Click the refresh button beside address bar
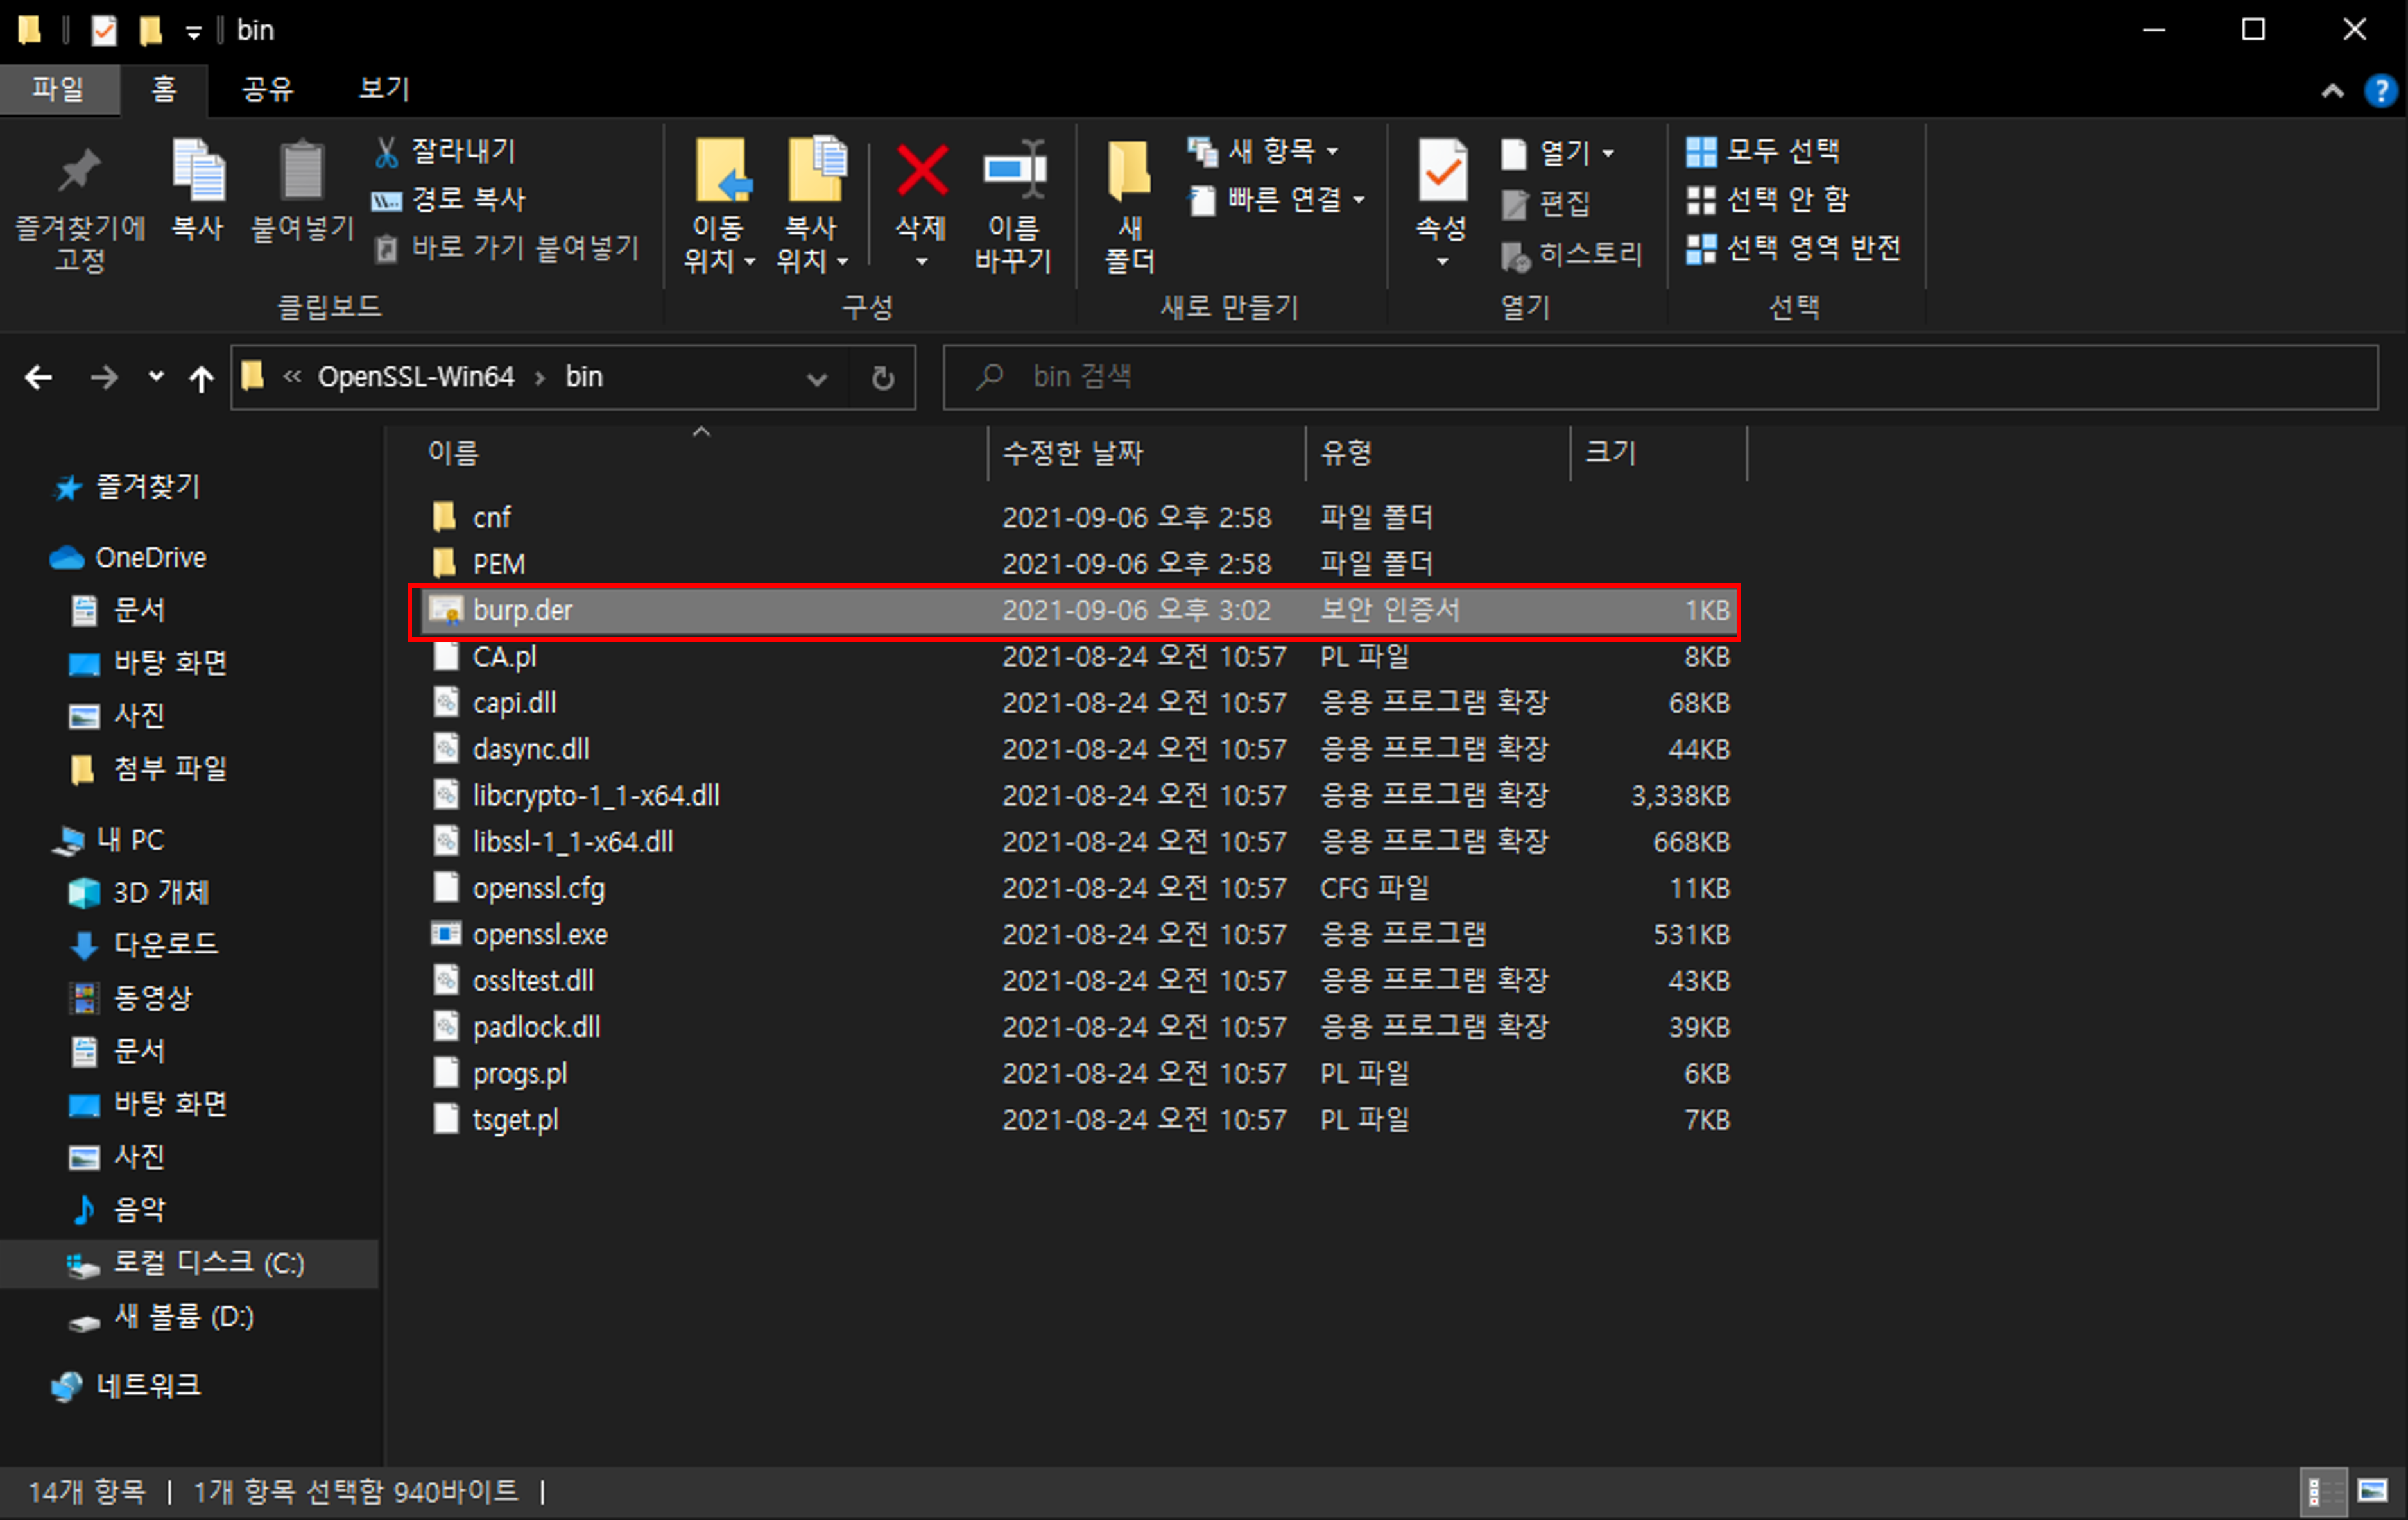2408x1520 pixels. tap(882, 378)
